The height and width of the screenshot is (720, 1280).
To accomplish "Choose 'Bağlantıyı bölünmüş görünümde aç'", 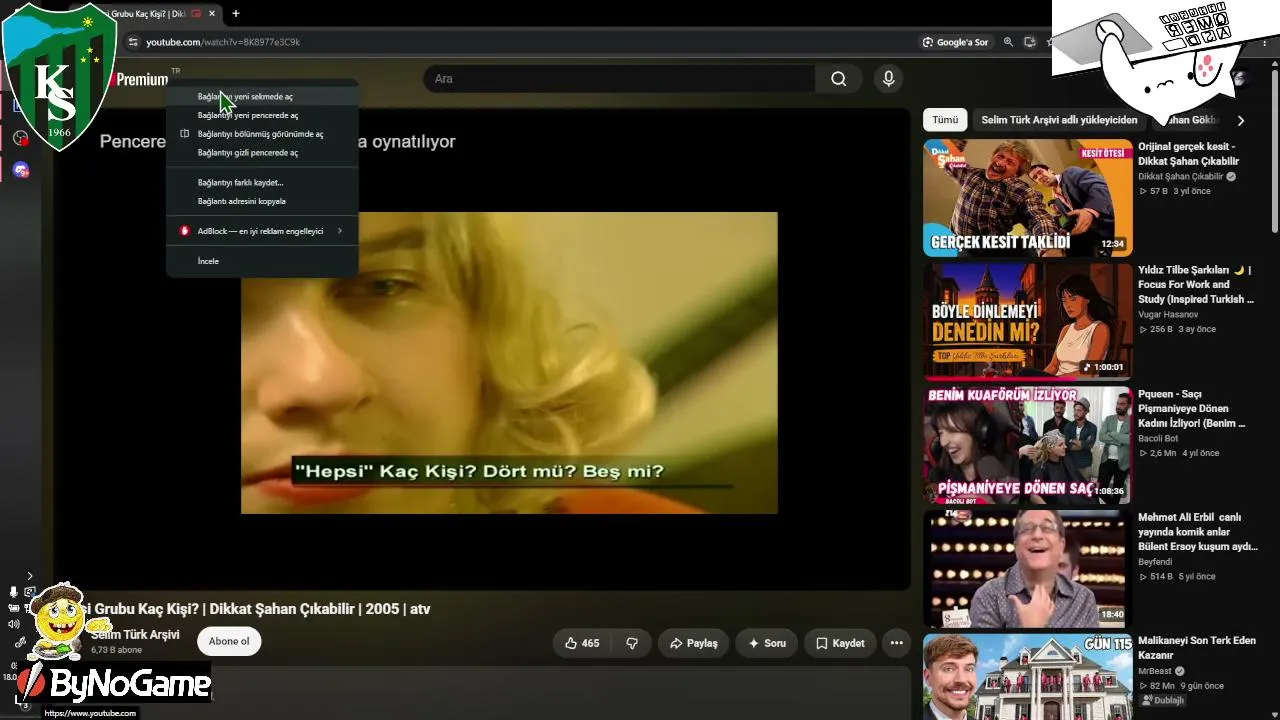I will pos(262,134).
